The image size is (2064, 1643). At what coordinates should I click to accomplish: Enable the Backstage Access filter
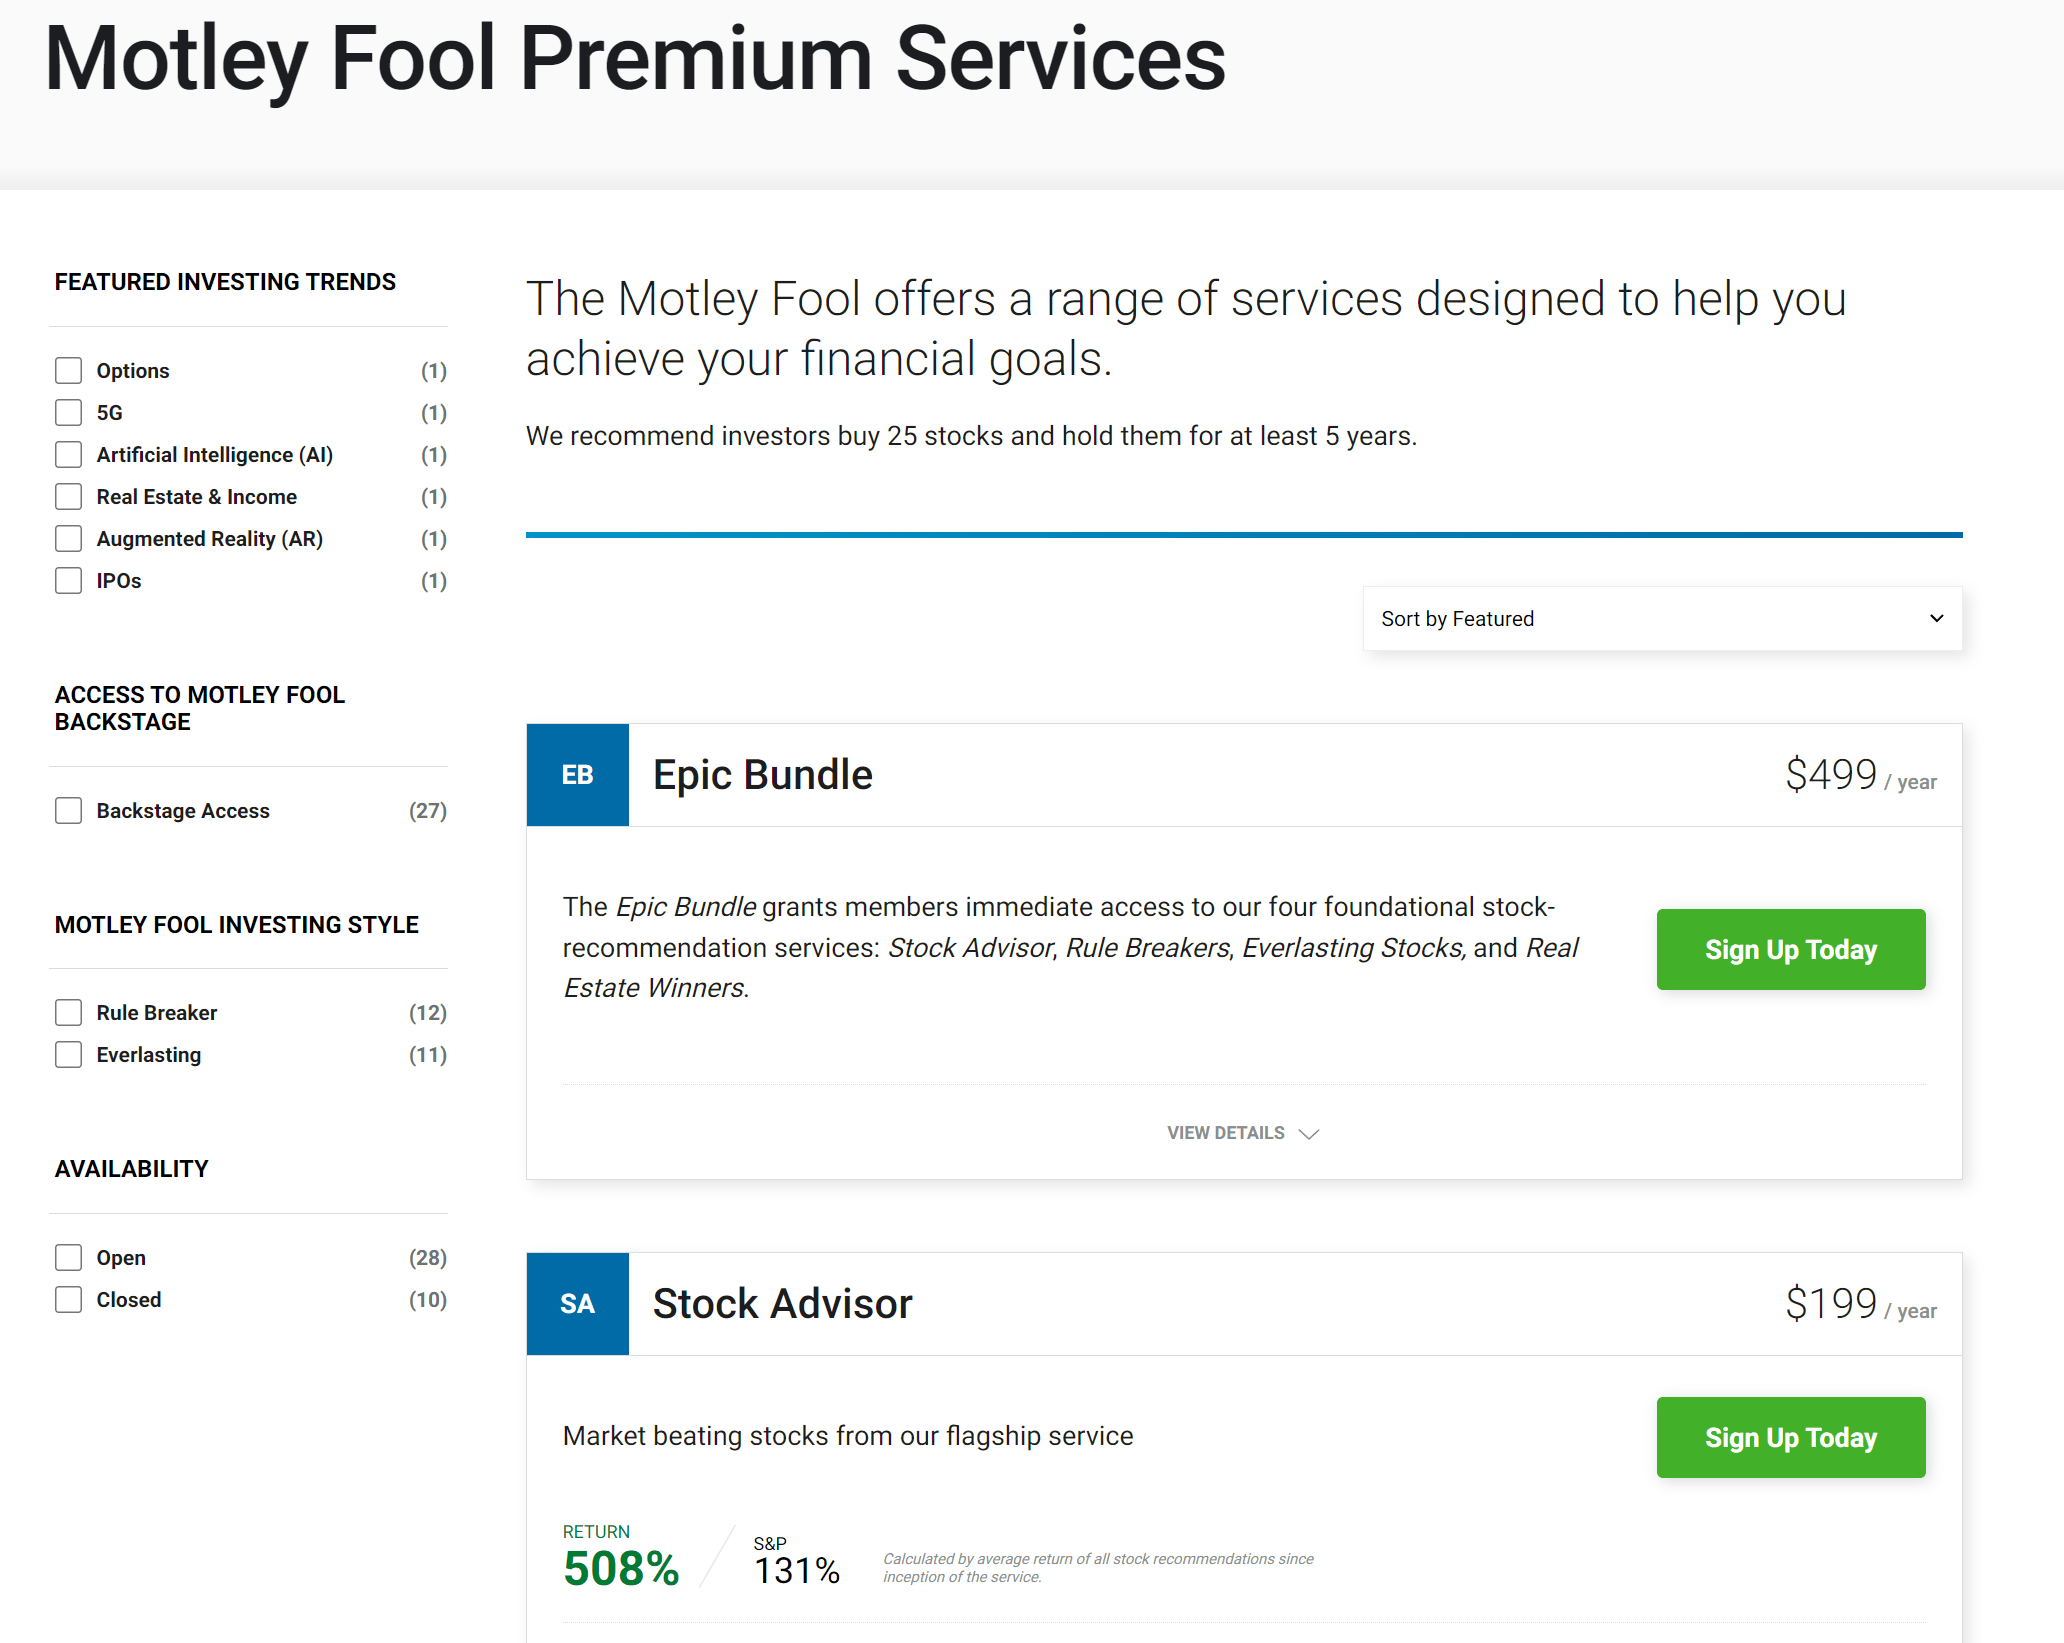click(x=69, y=811)
